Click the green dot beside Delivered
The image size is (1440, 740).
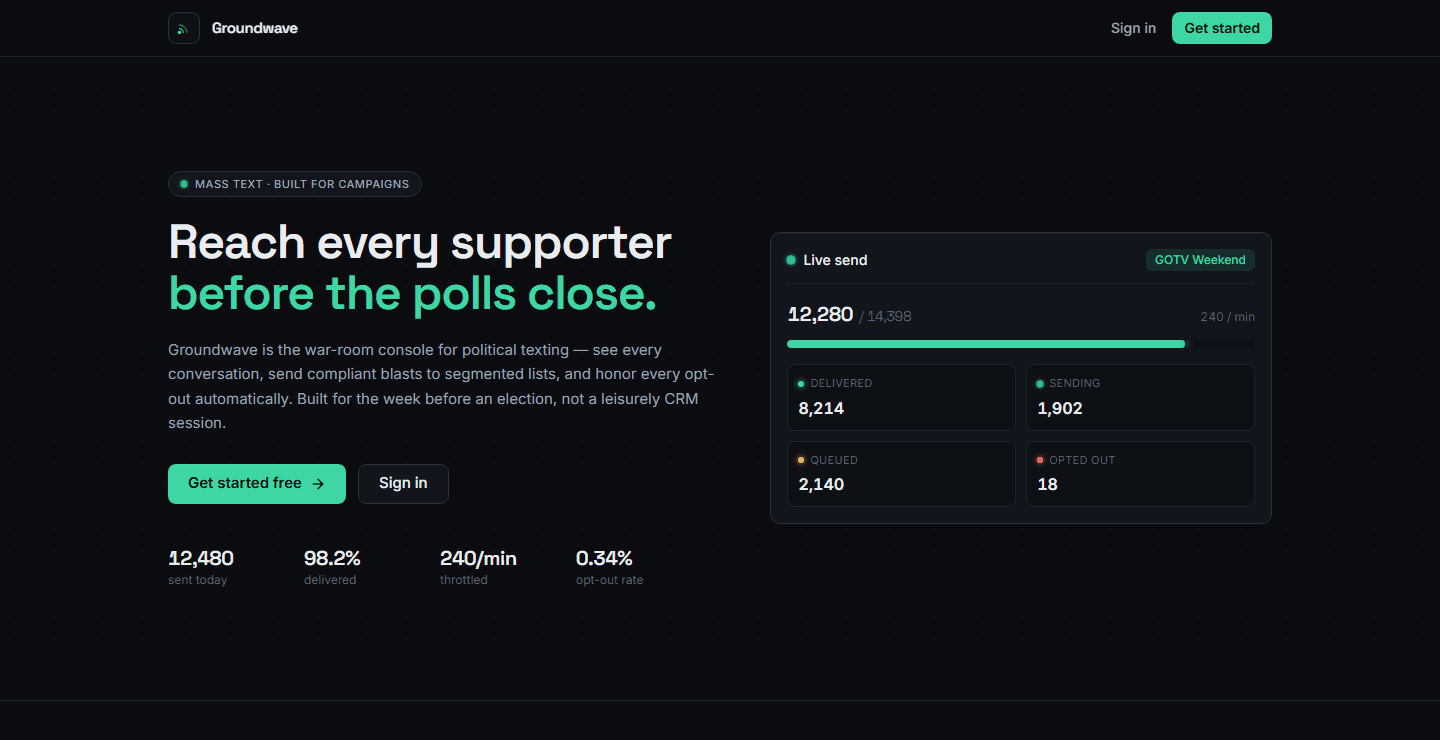pyautogui.click(x=801, y=384)
